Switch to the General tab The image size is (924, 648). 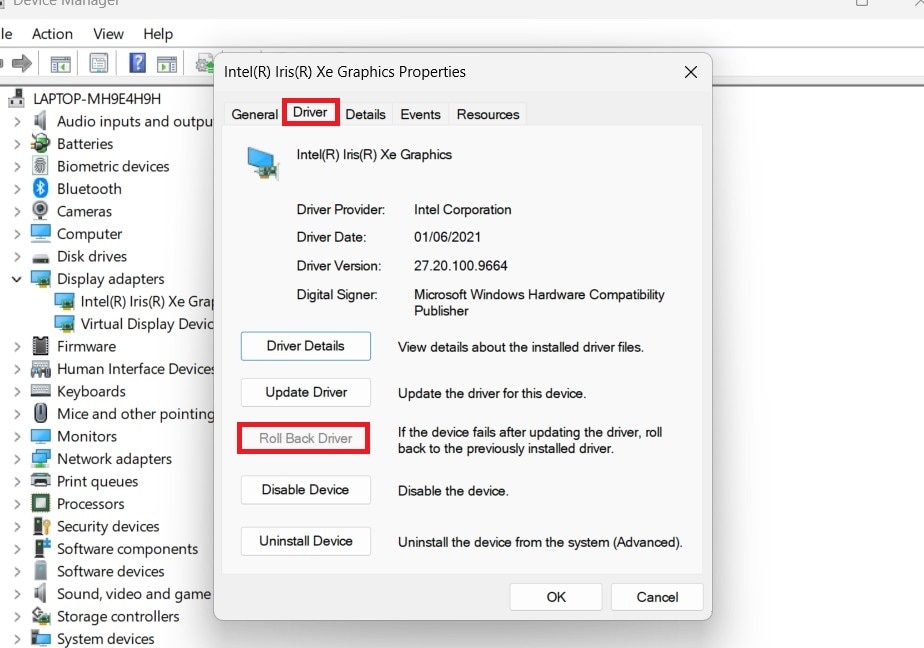click(x=254, y=114)
